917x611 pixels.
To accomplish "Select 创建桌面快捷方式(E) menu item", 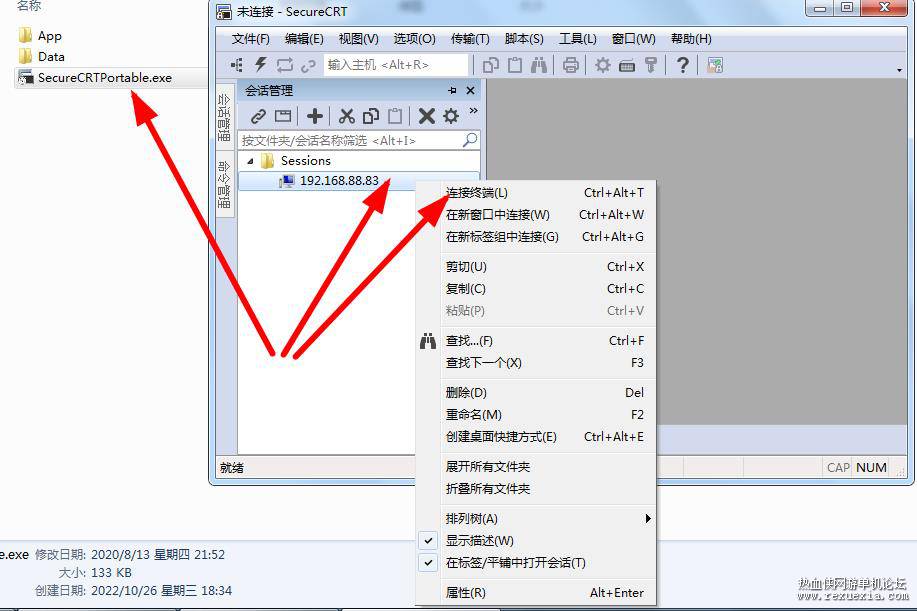I will point(536,437).
